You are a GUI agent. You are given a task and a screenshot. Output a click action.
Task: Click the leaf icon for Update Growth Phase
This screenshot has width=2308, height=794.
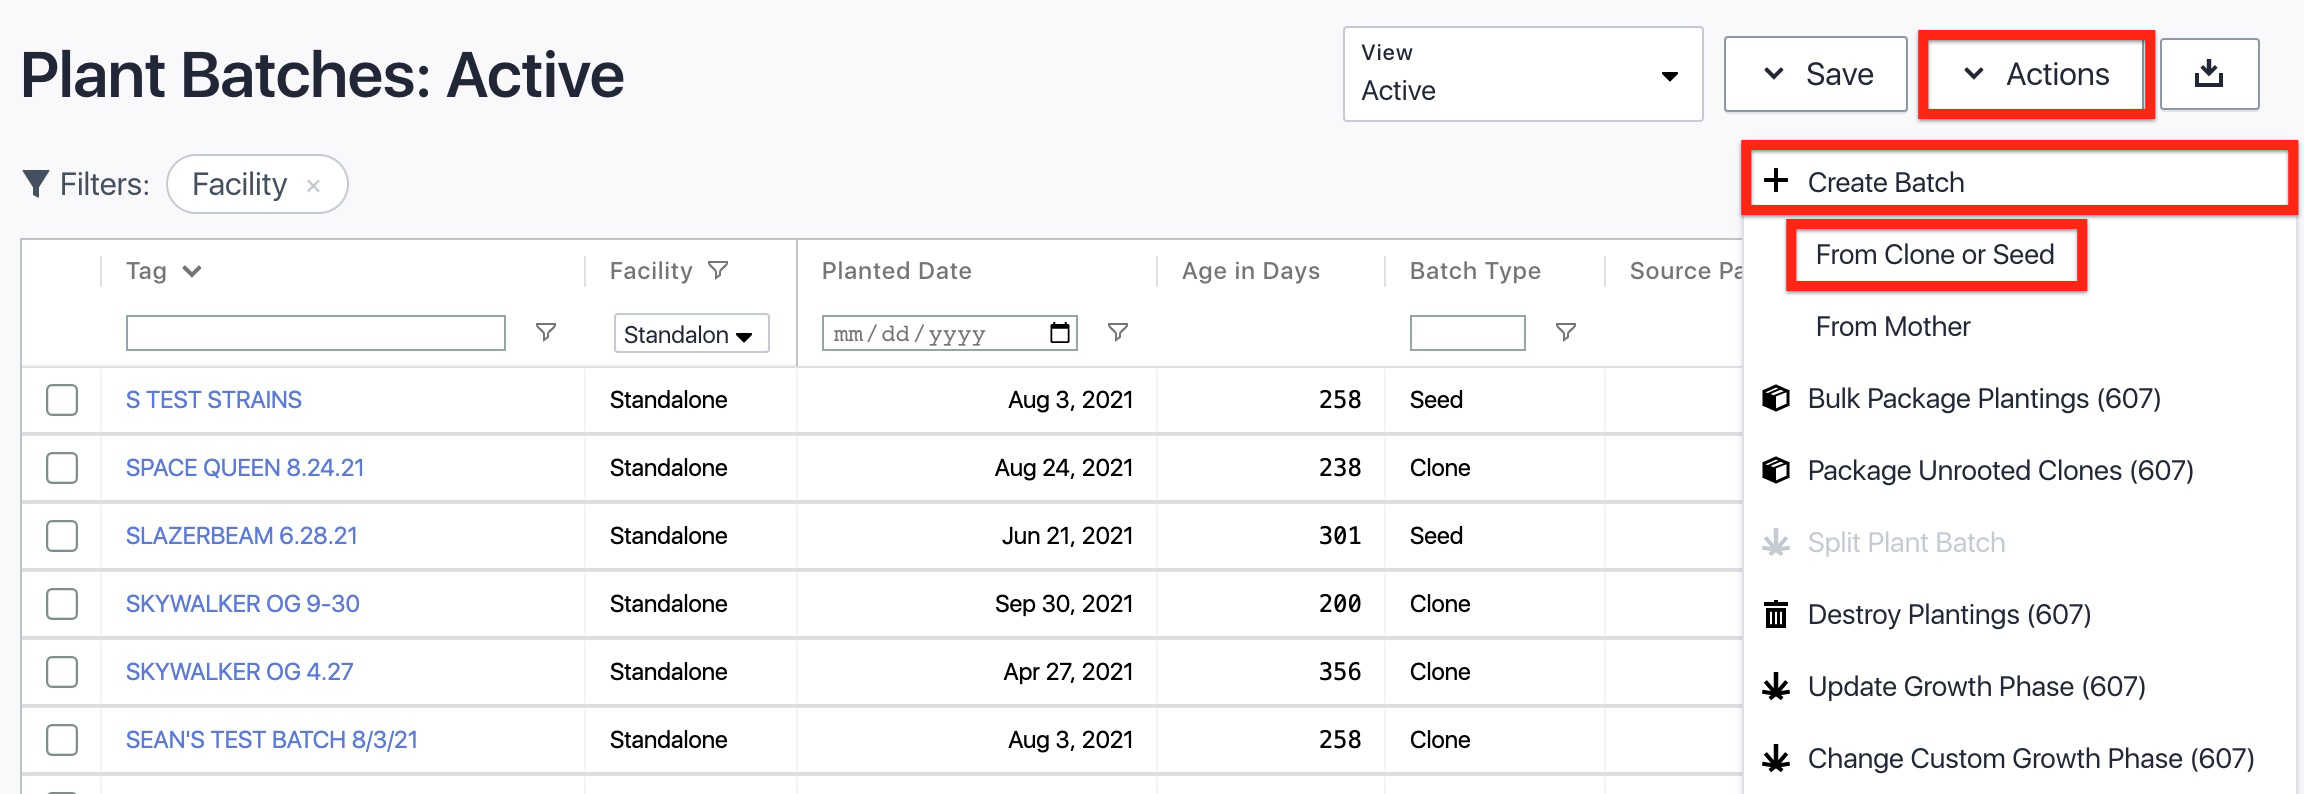[1776, 686]
